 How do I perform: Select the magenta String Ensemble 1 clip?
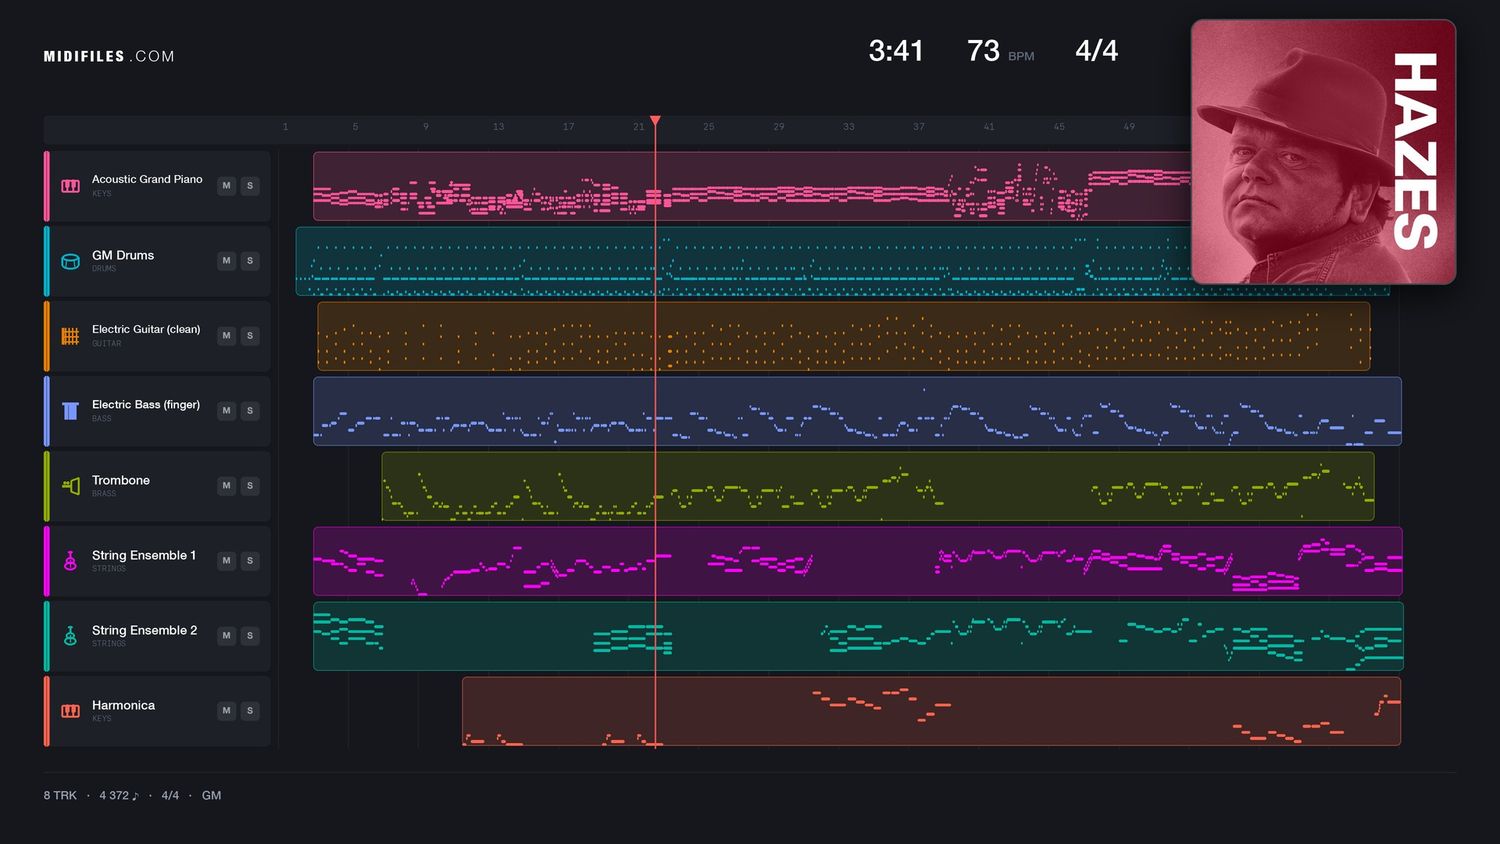[x=858, y=561]
